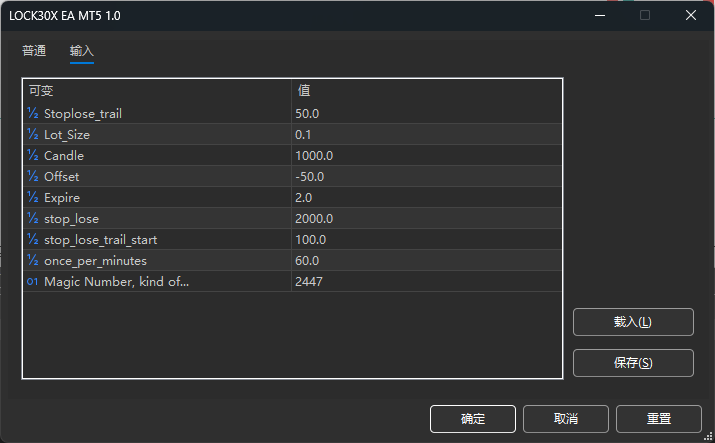
Task: Click the Expire row type icon
Action: (x=33, y=197)
